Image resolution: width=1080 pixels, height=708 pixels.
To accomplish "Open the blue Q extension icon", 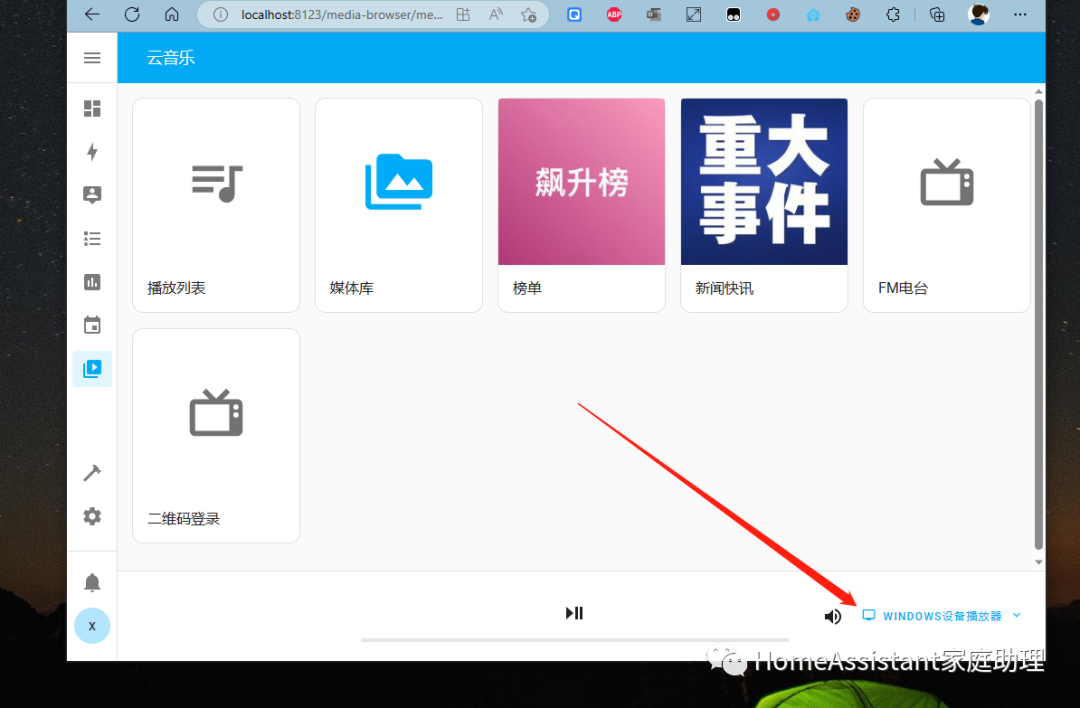I will tap(574, 14).
